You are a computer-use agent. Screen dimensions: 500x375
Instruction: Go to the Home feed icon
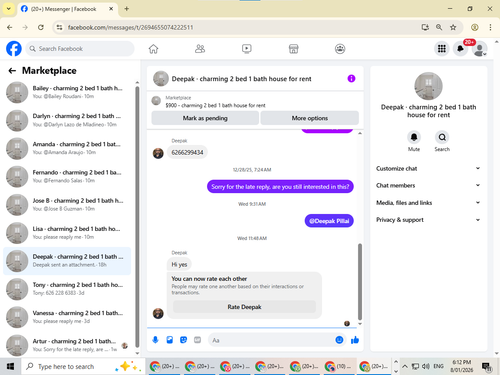tap(153, 49)
